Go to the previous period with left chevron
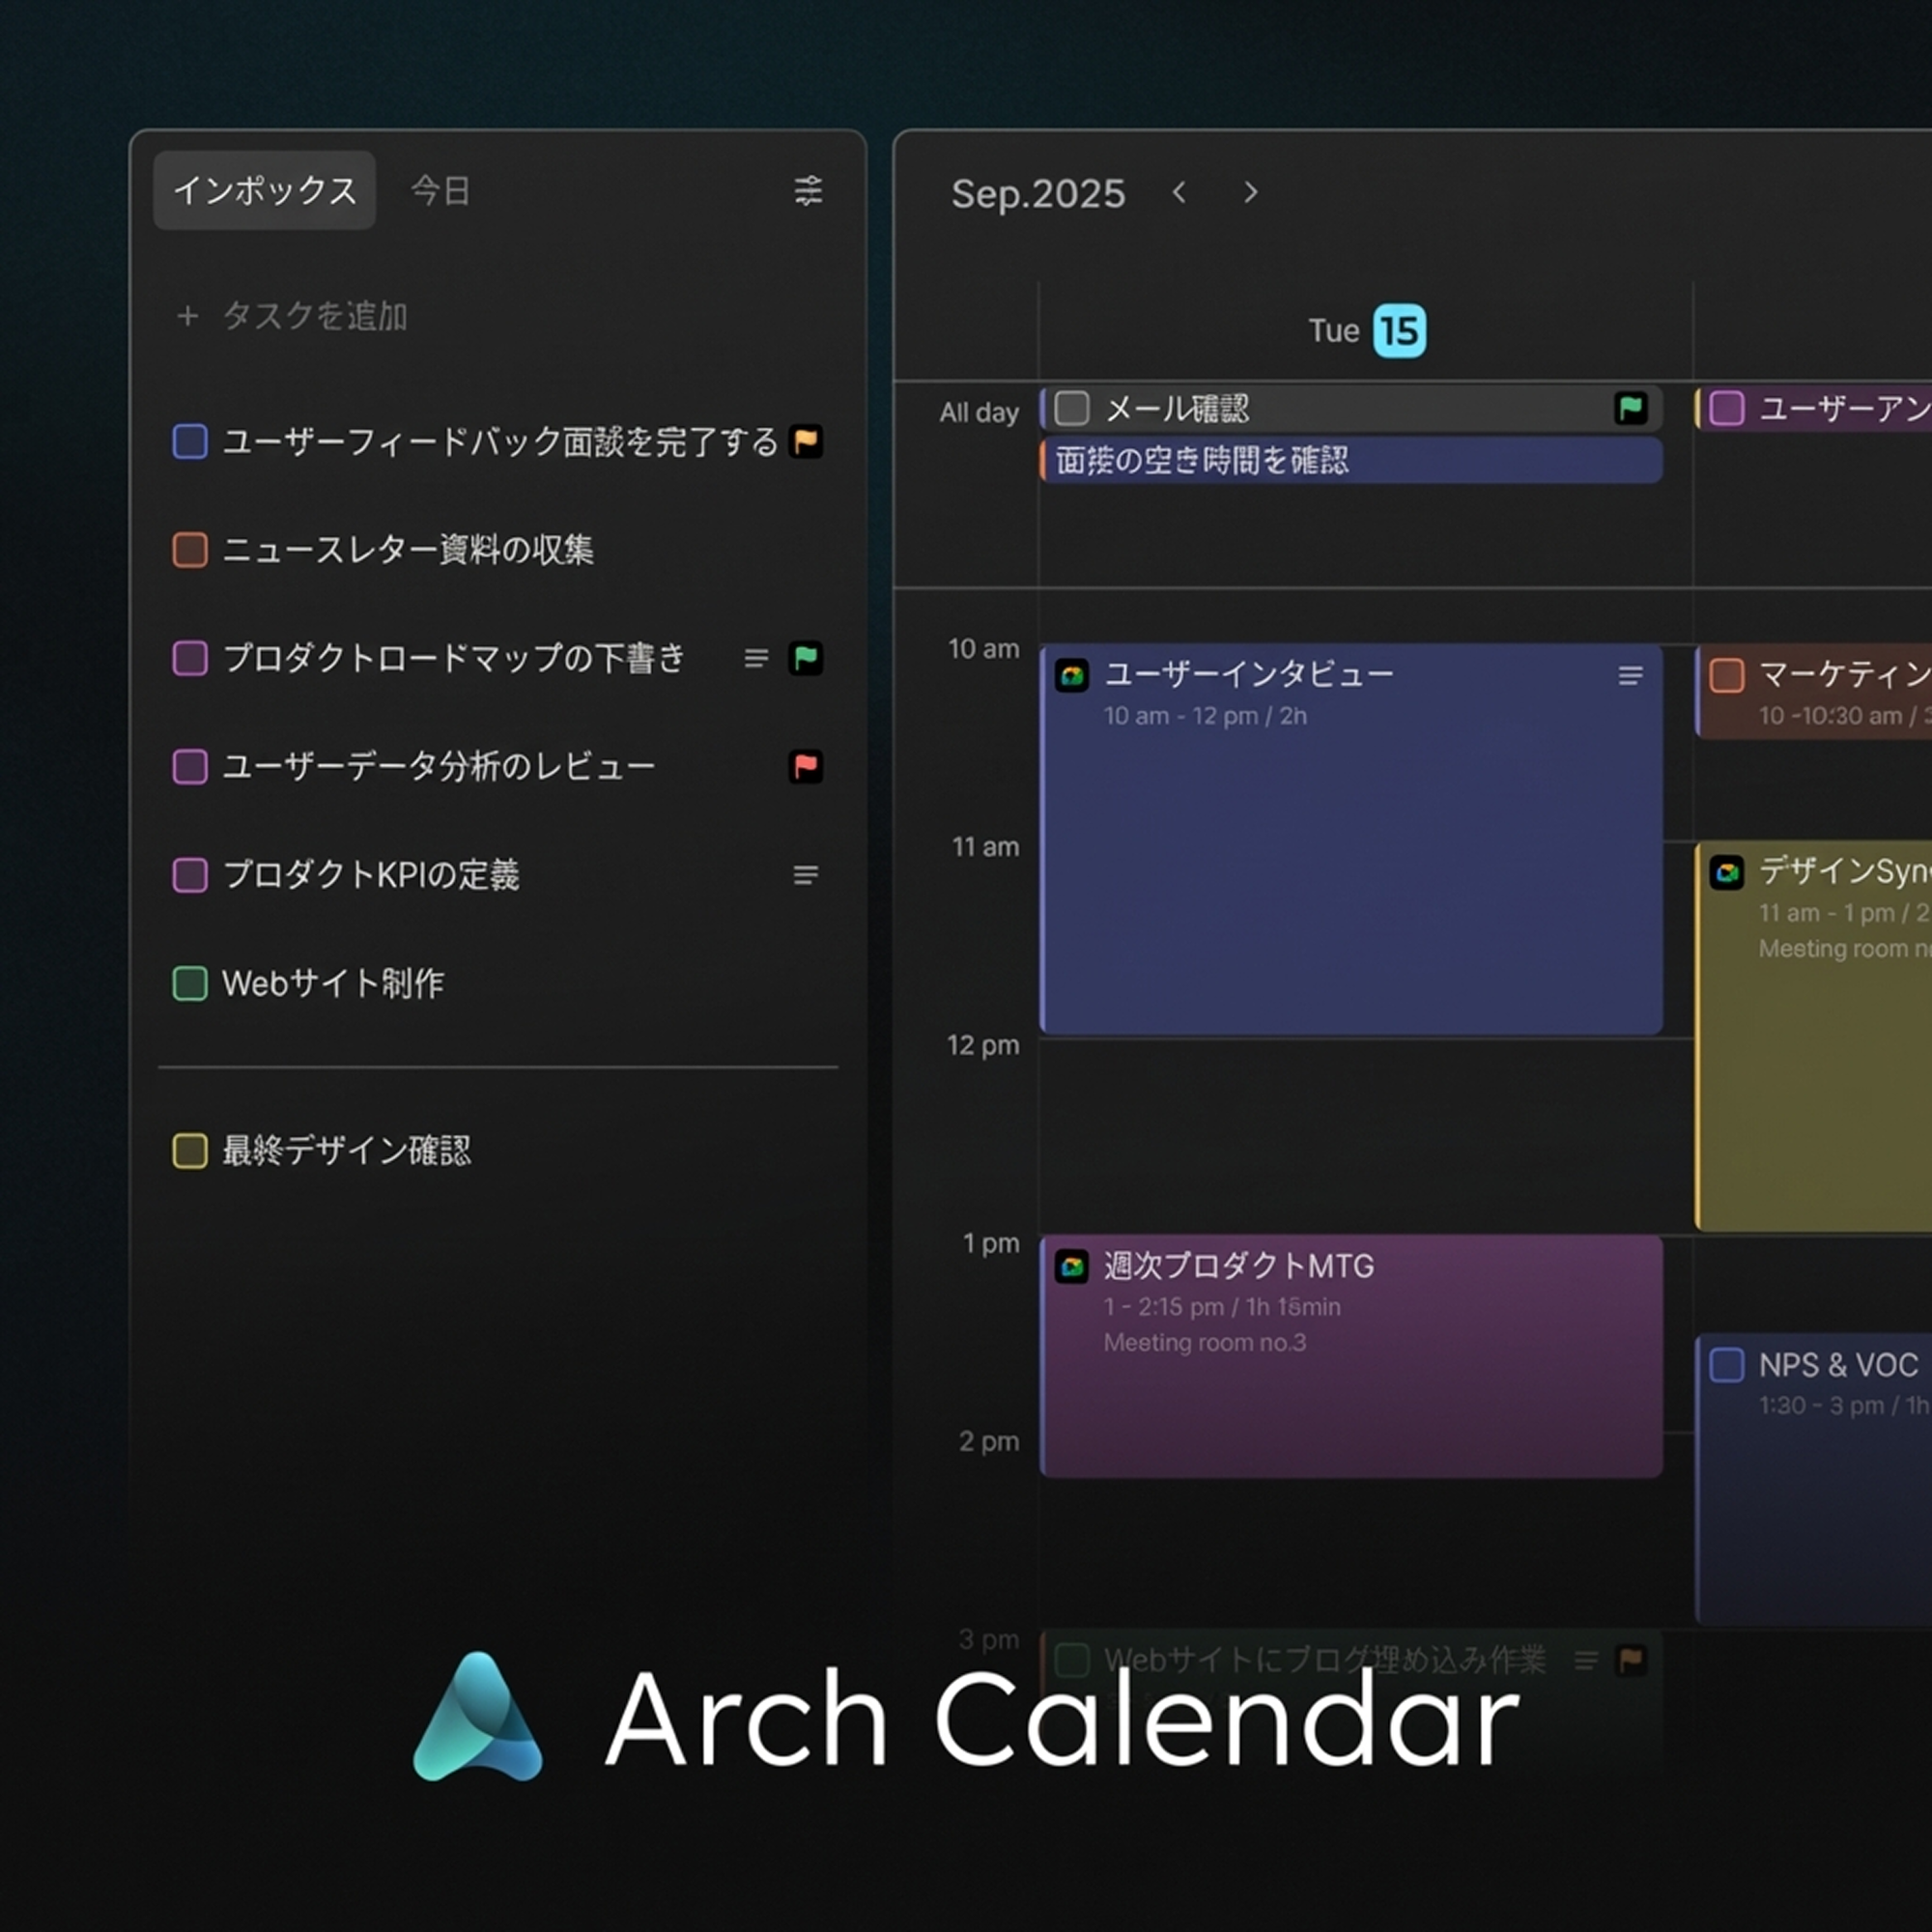 (1179, 192)
